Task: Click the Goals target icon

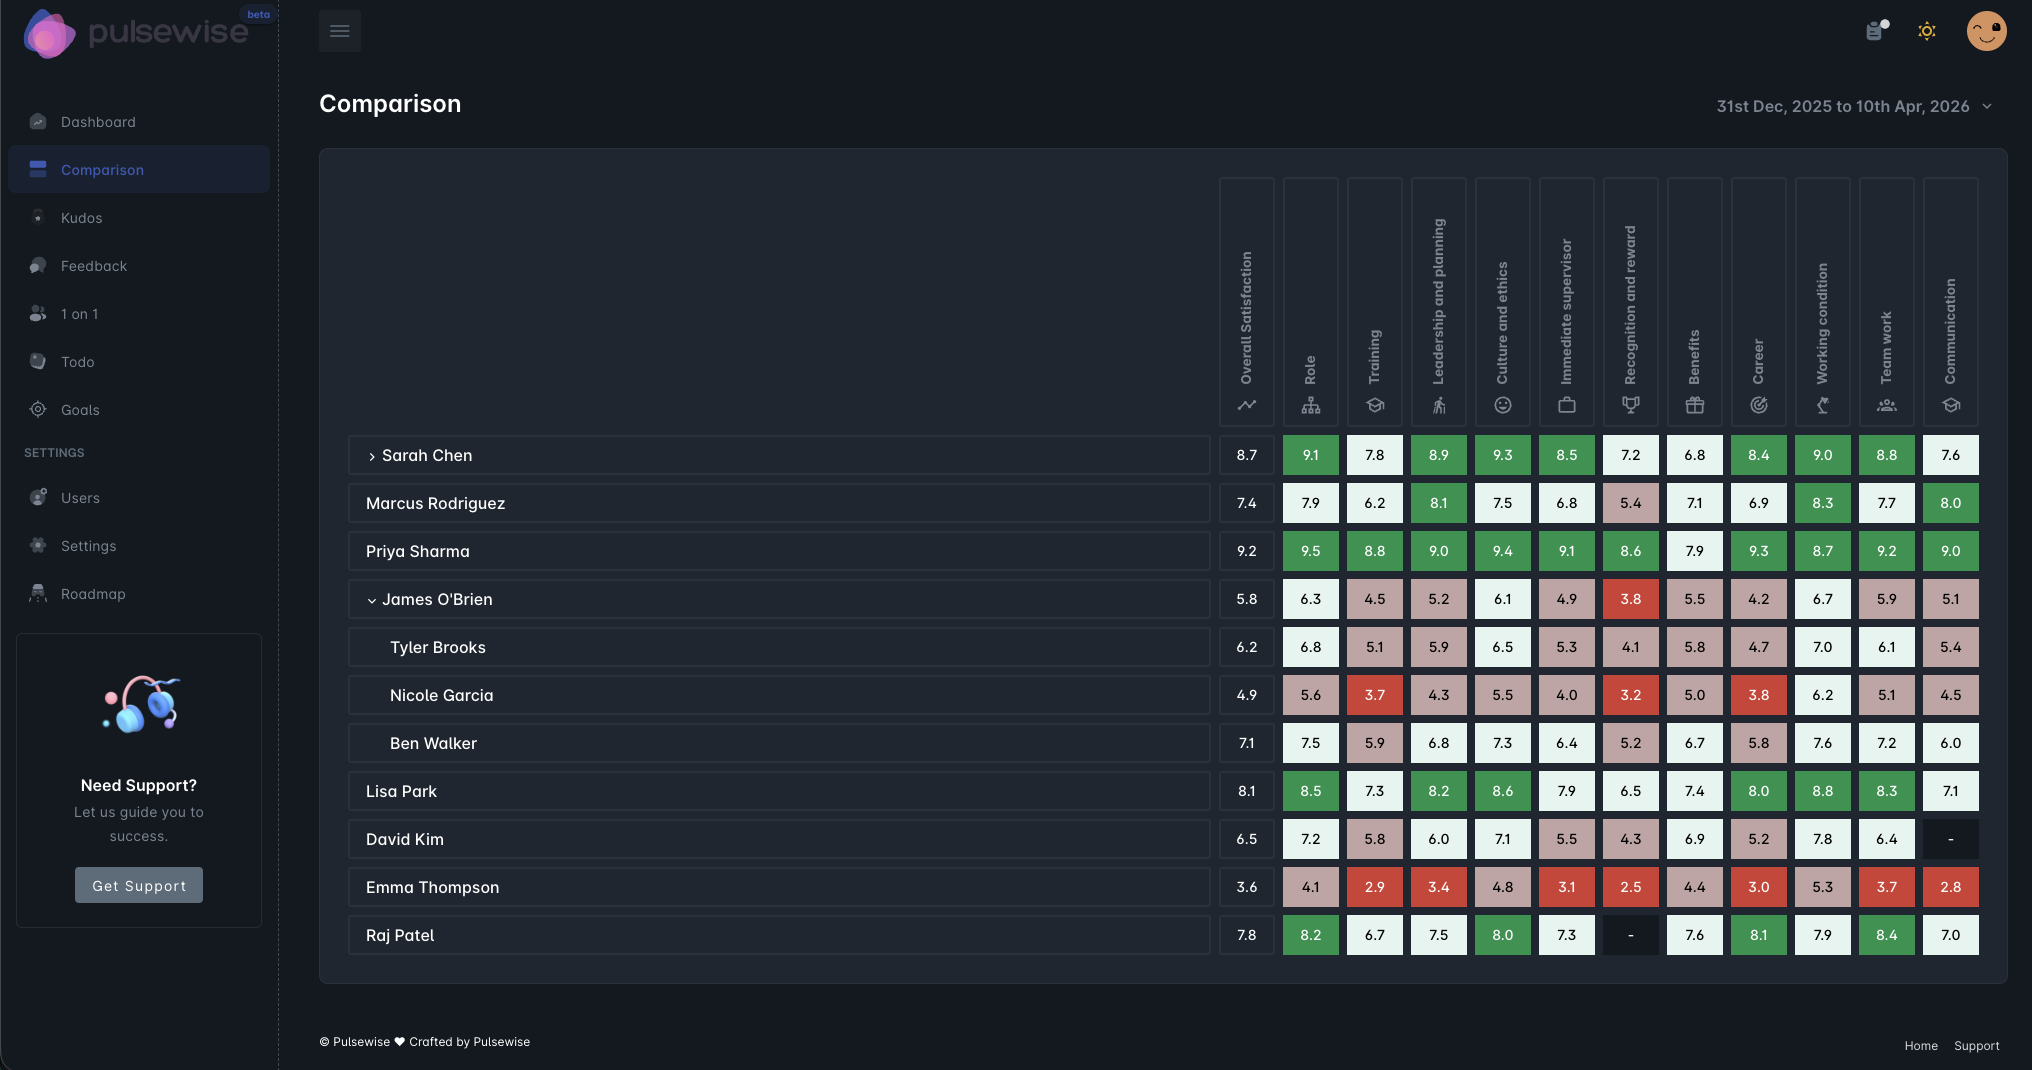Action: click(37, 409)
